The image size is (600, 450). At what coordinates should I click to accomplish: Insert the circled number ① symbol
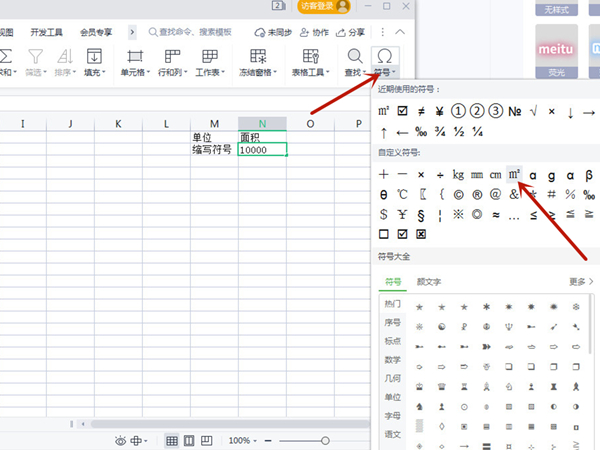coord(458,111)
